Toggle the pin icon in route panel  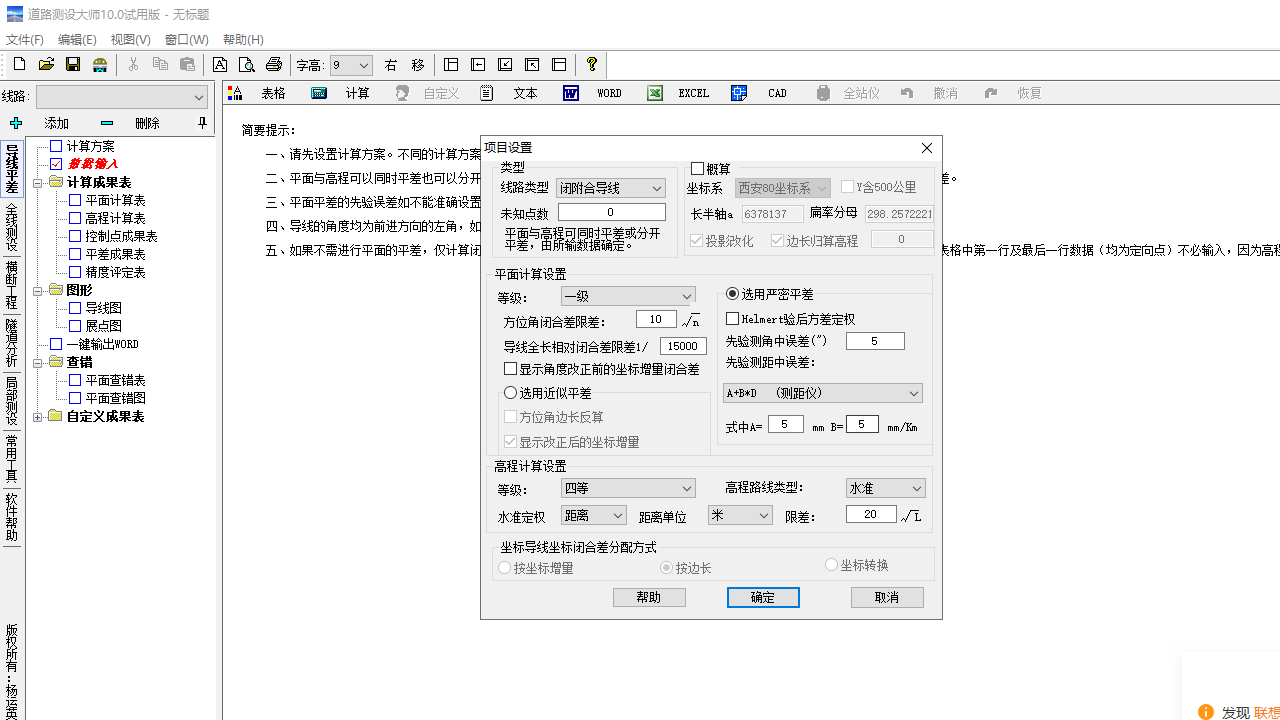tap(202, 123)
